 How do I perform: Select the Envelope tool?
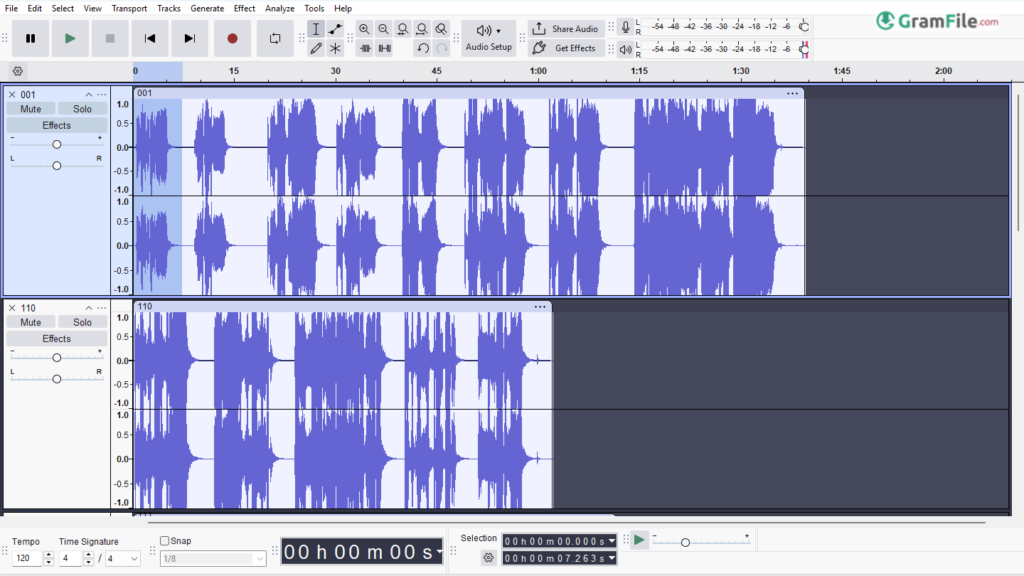click(x=335, y=29)
